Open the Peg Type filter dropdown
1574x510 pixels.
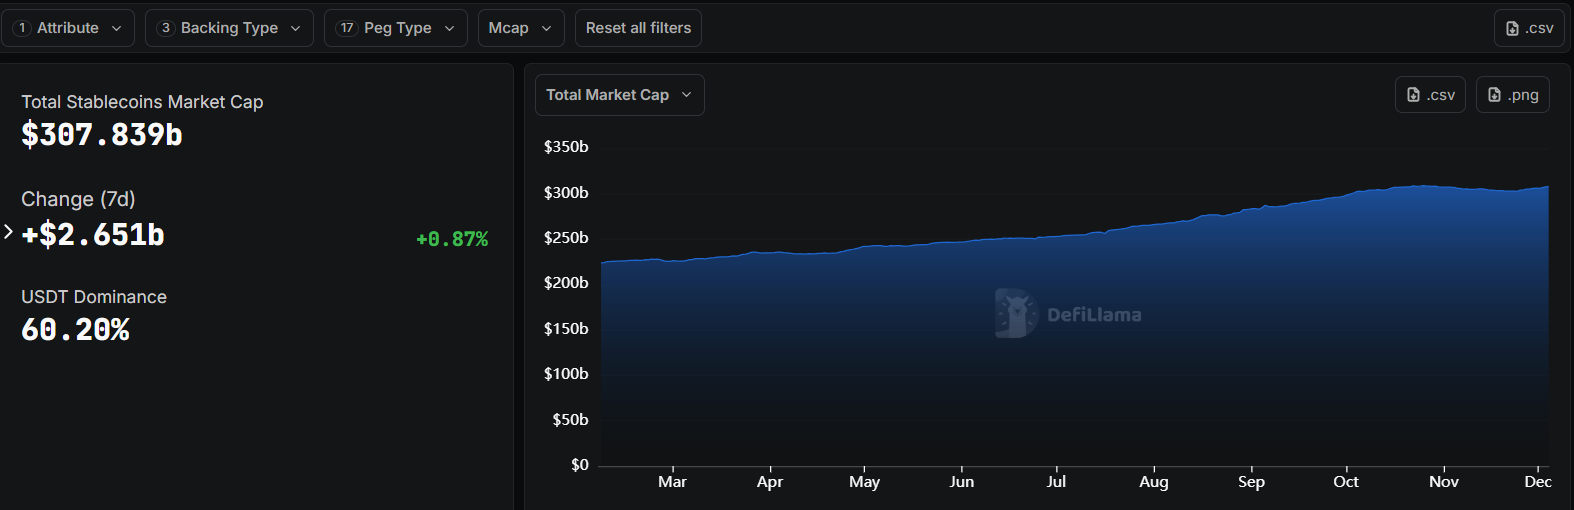396,28
